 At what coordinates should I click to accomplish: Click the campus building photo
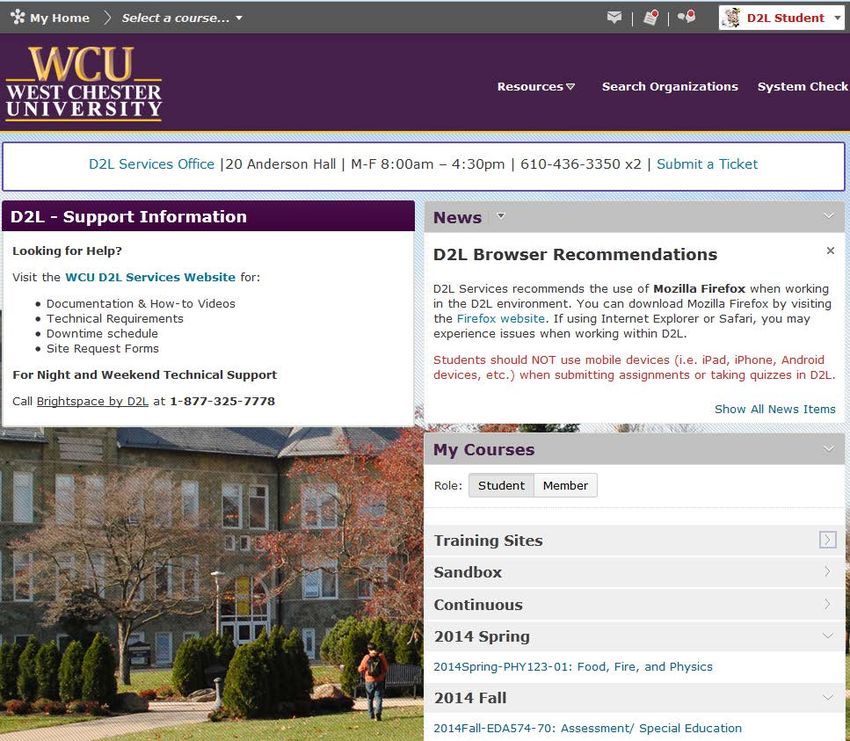coord(211,584)
